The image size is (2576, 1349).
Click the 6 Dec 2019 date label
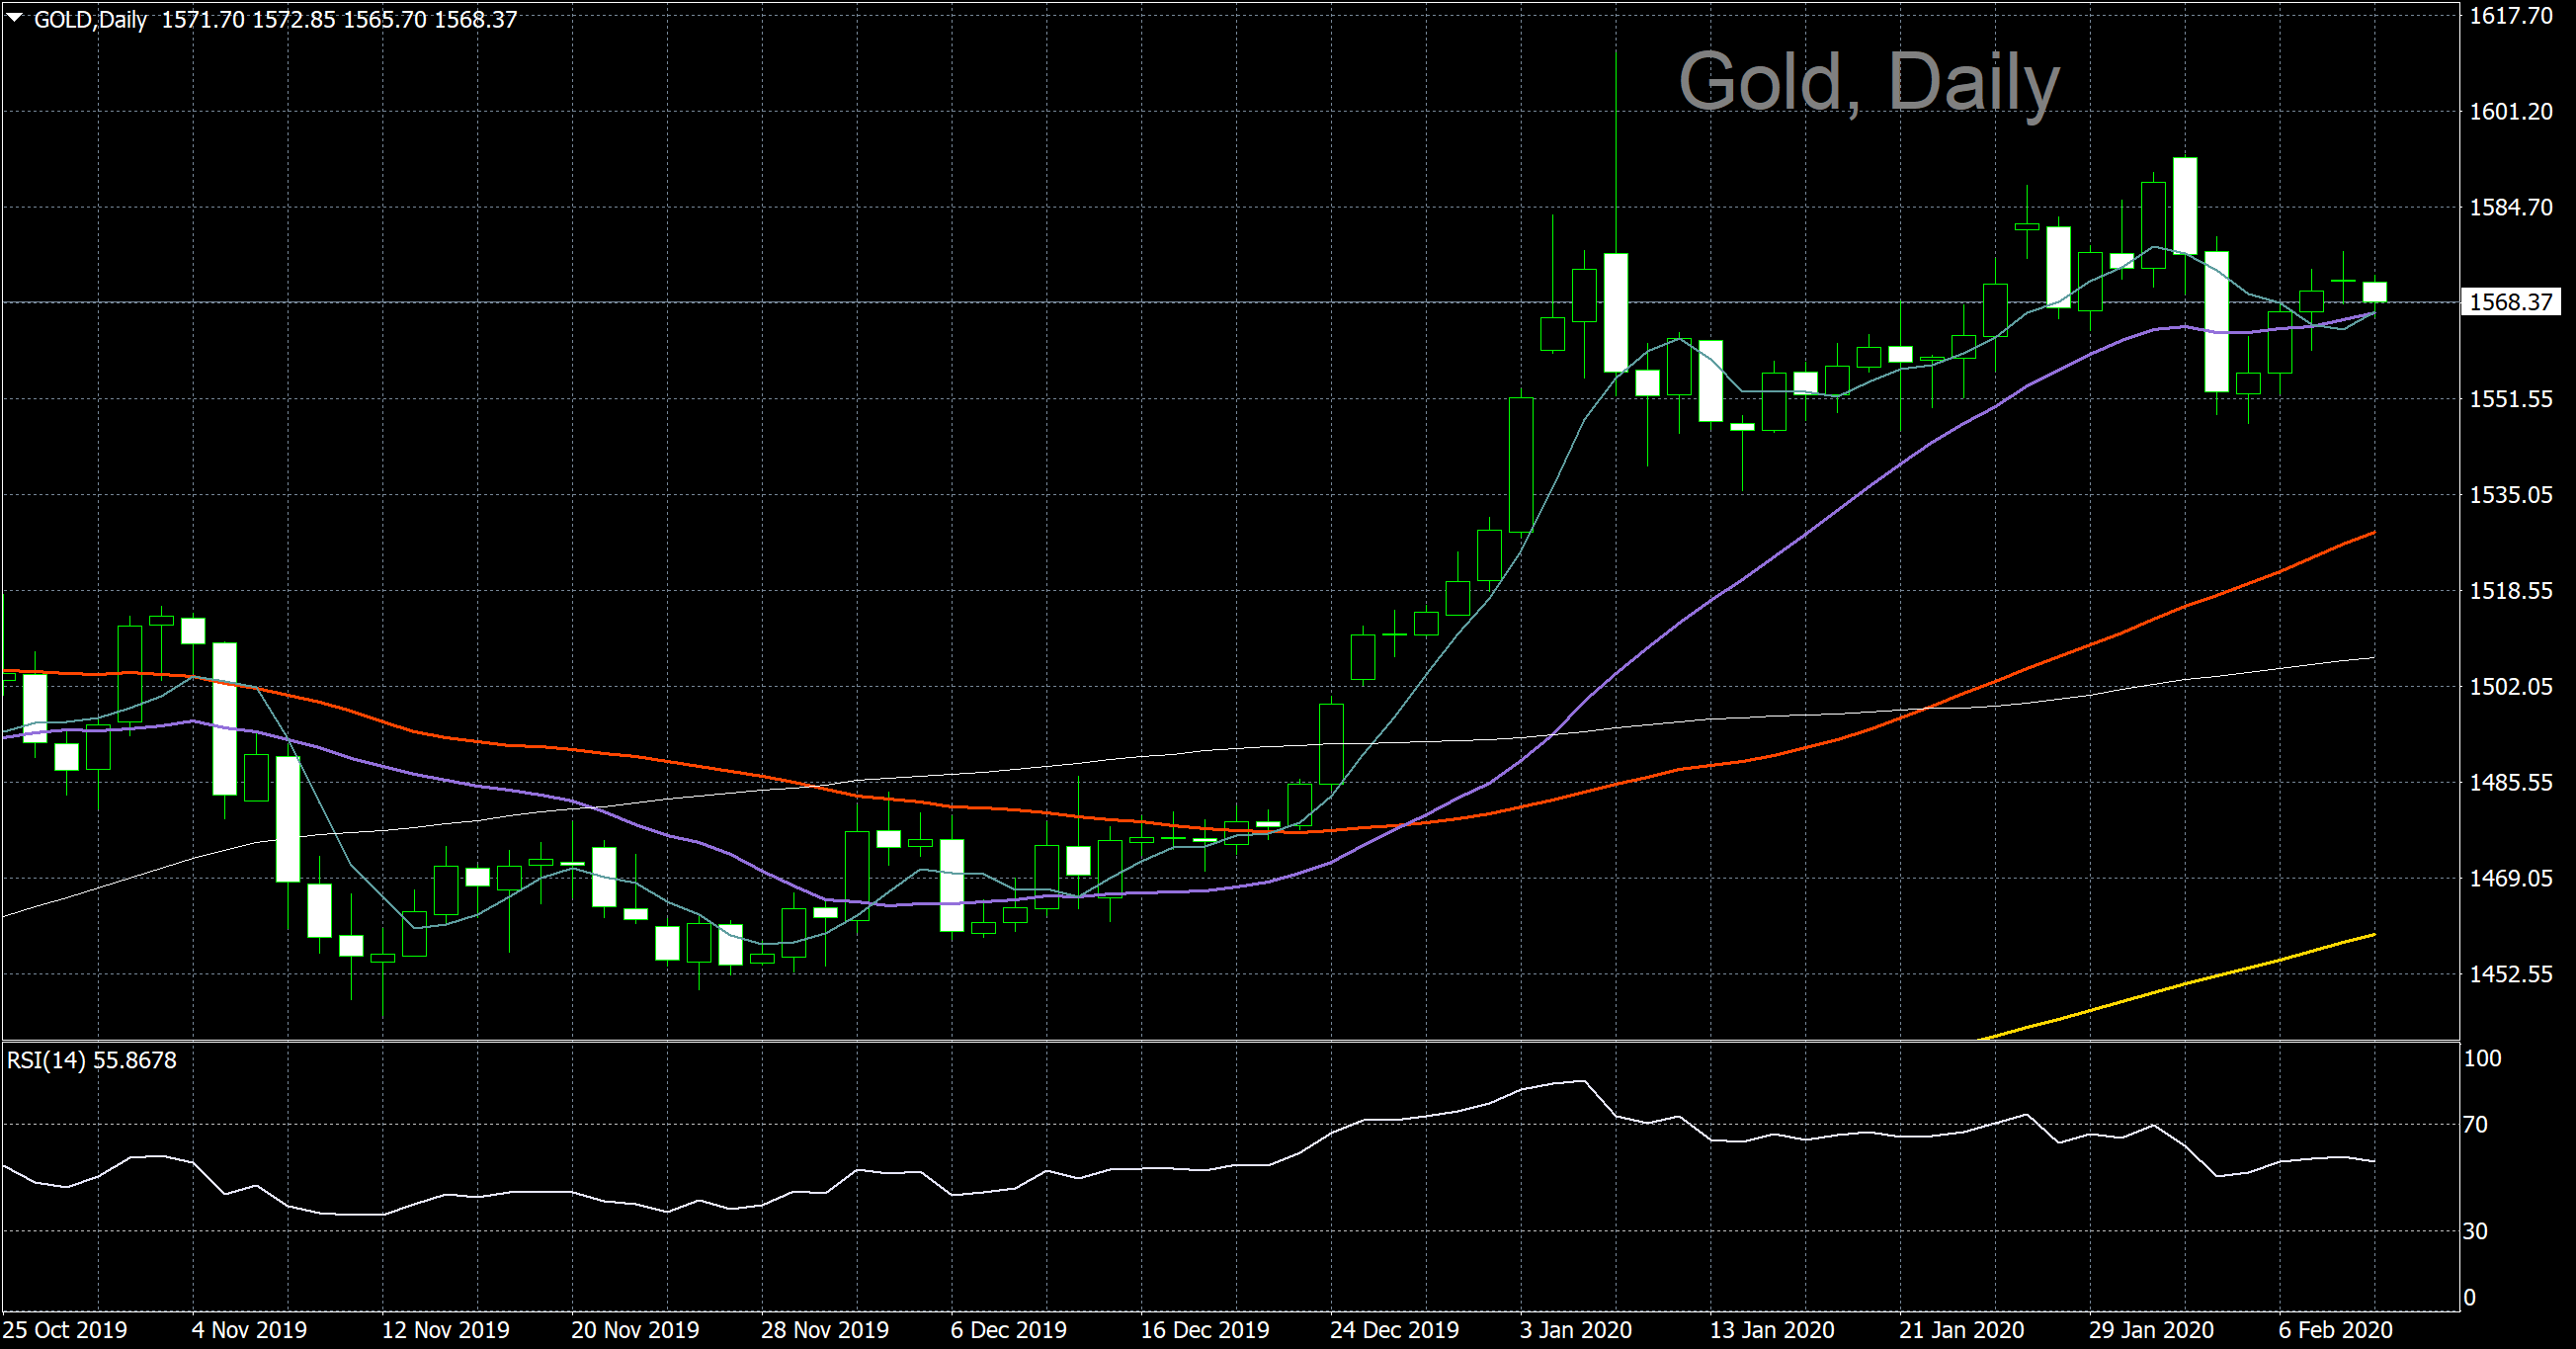point(1008,1330)
